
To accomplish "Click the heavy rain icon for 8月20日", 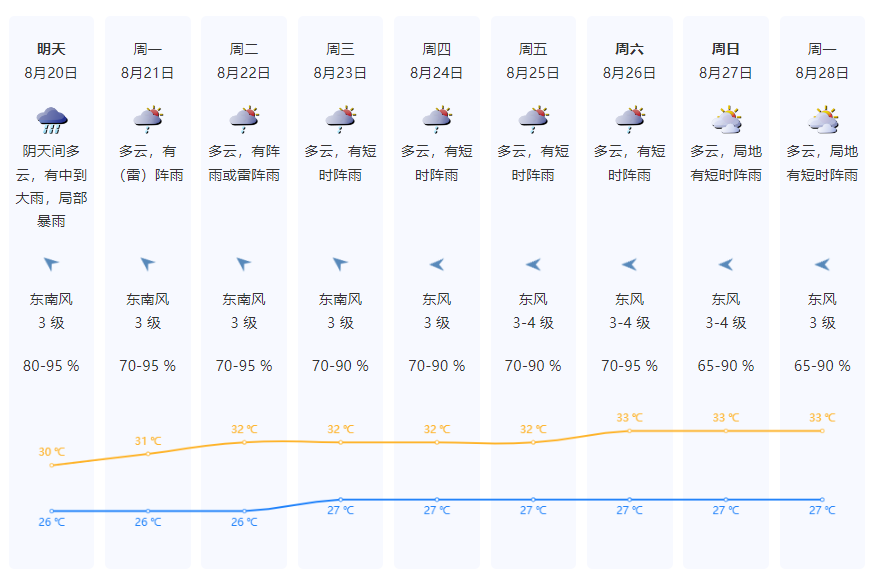I will click(51, 120).
